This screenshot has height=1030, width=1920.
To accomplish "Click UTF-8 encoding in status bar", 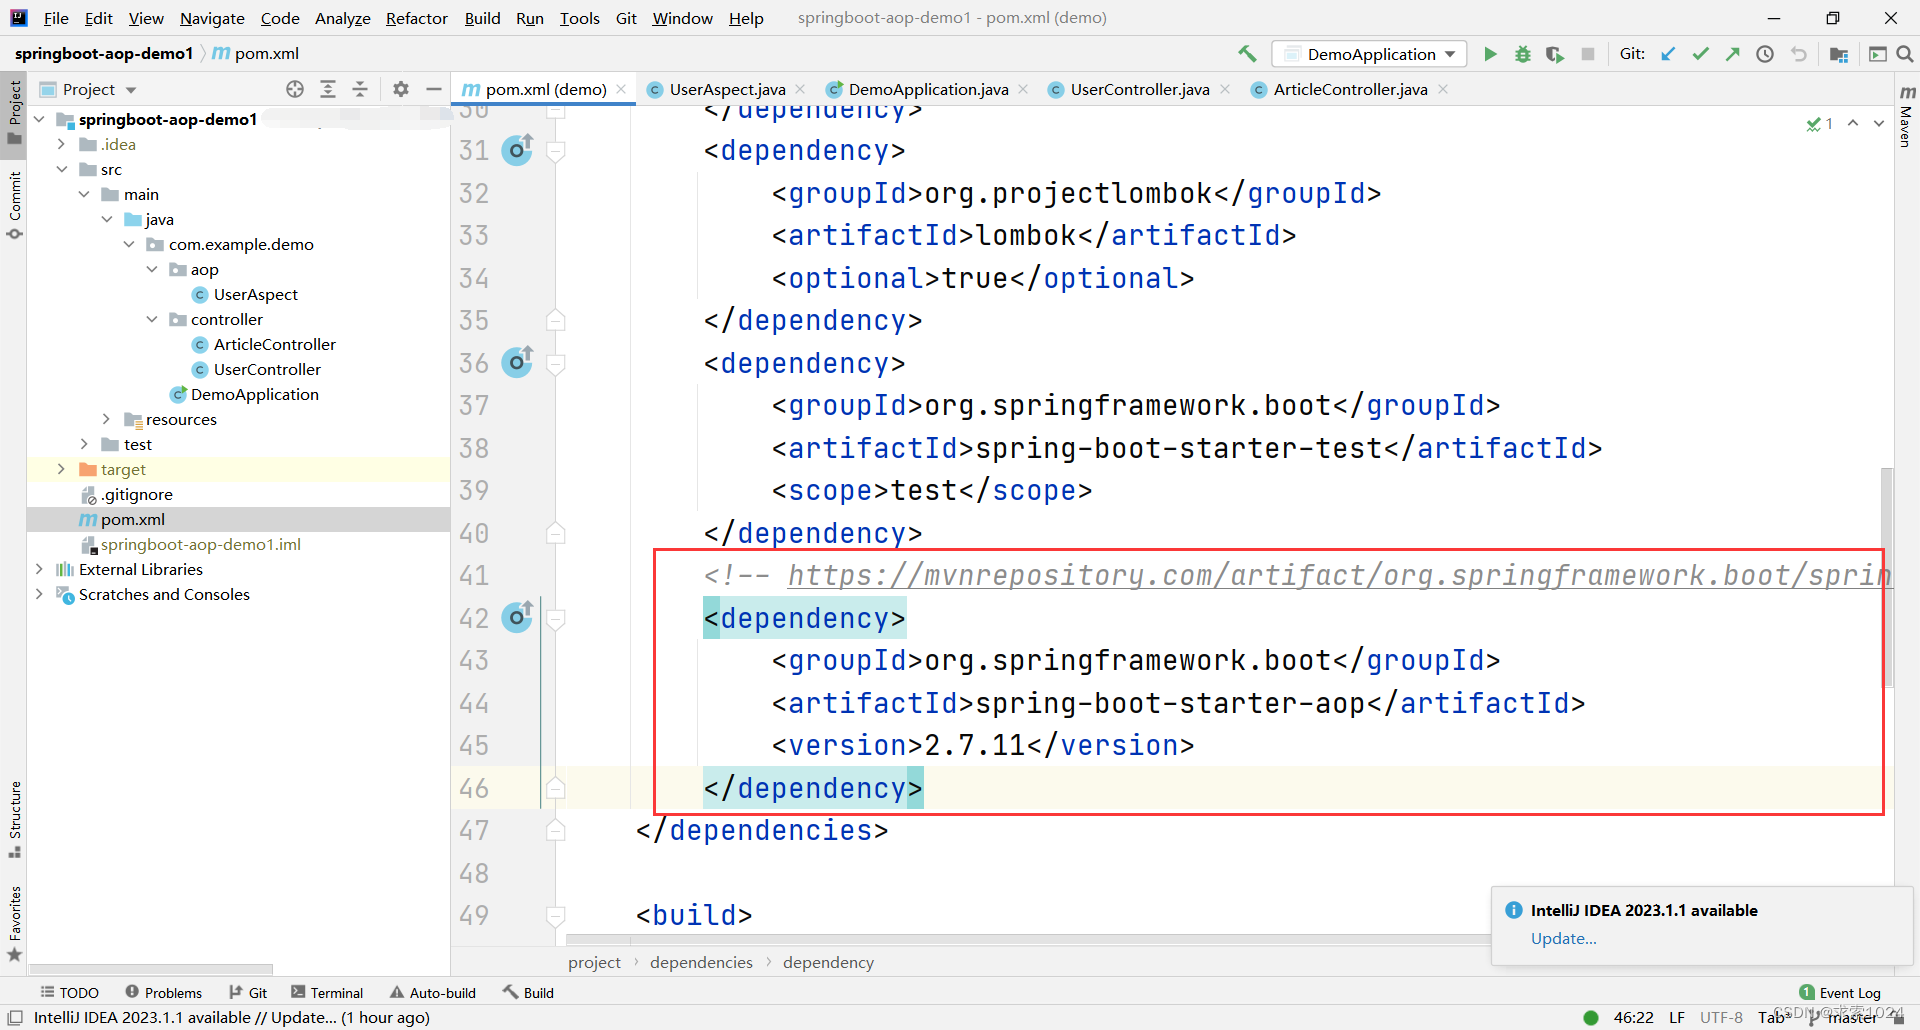I will pos(1721,1017).
